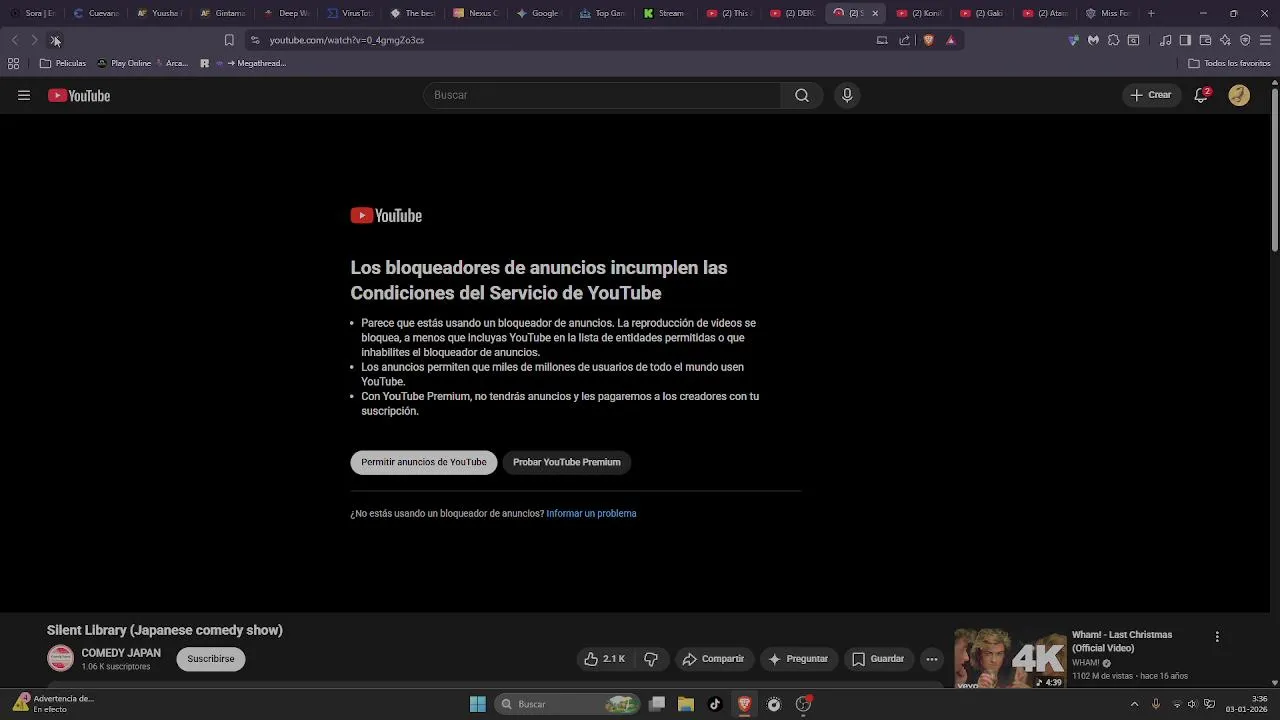
Task: Go to YouTube home via the logo
Action: click(x=79, y=96)
